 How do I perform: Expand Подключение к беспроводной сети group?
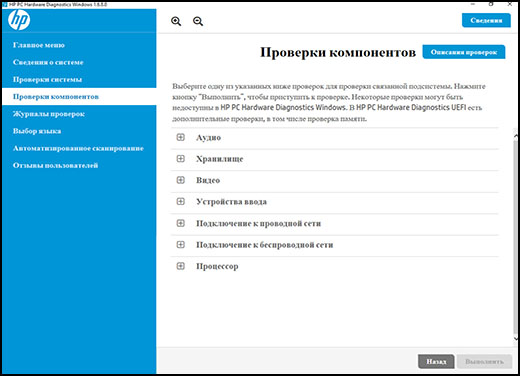tap(180, 245)
